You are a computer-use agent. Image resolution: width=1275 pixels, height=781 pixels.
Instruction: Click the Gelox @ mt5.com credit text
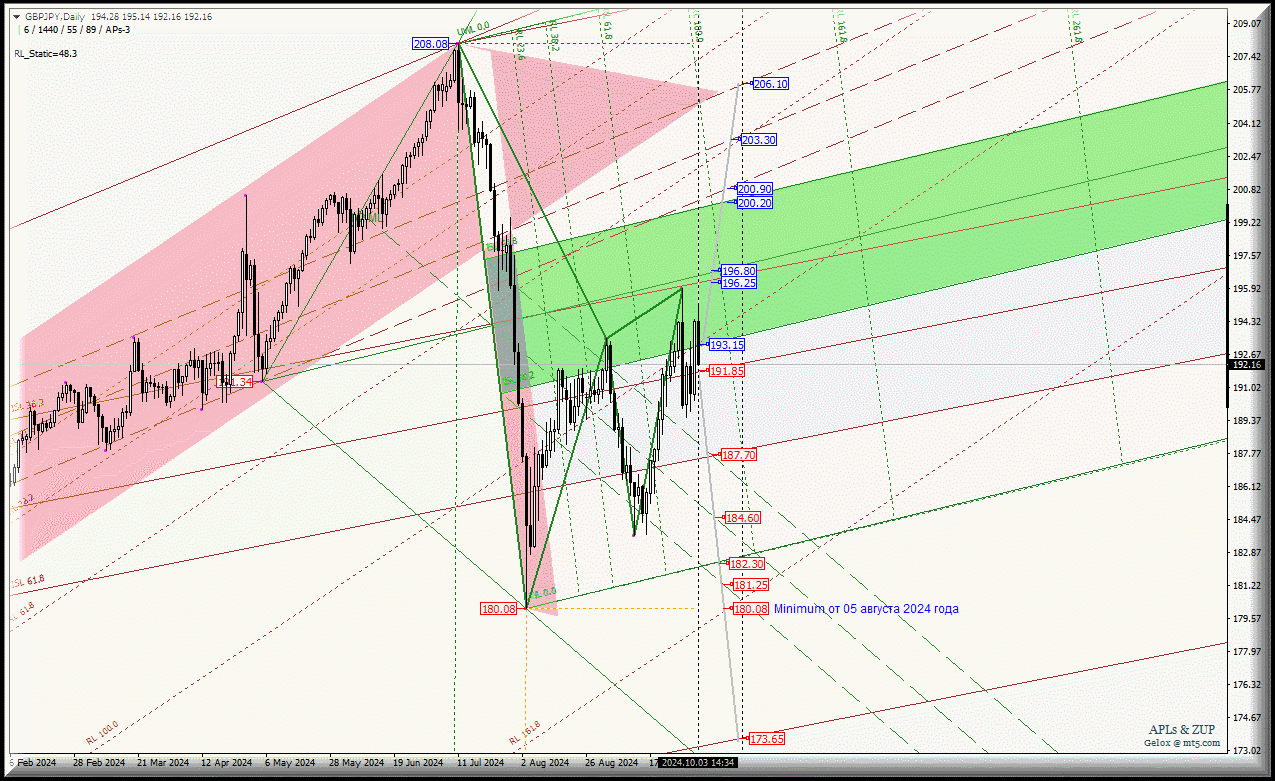click(1182, 742)
